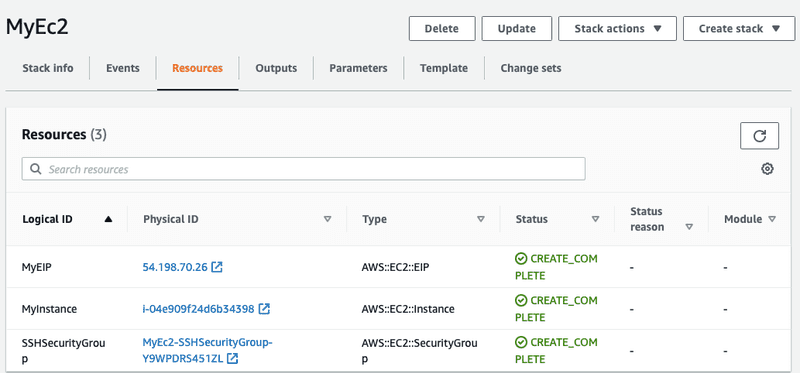Click the AWS::EC2::Instance type cell
Screen dimensions: 800x373
pyautogui.click(x=408, y=309)
